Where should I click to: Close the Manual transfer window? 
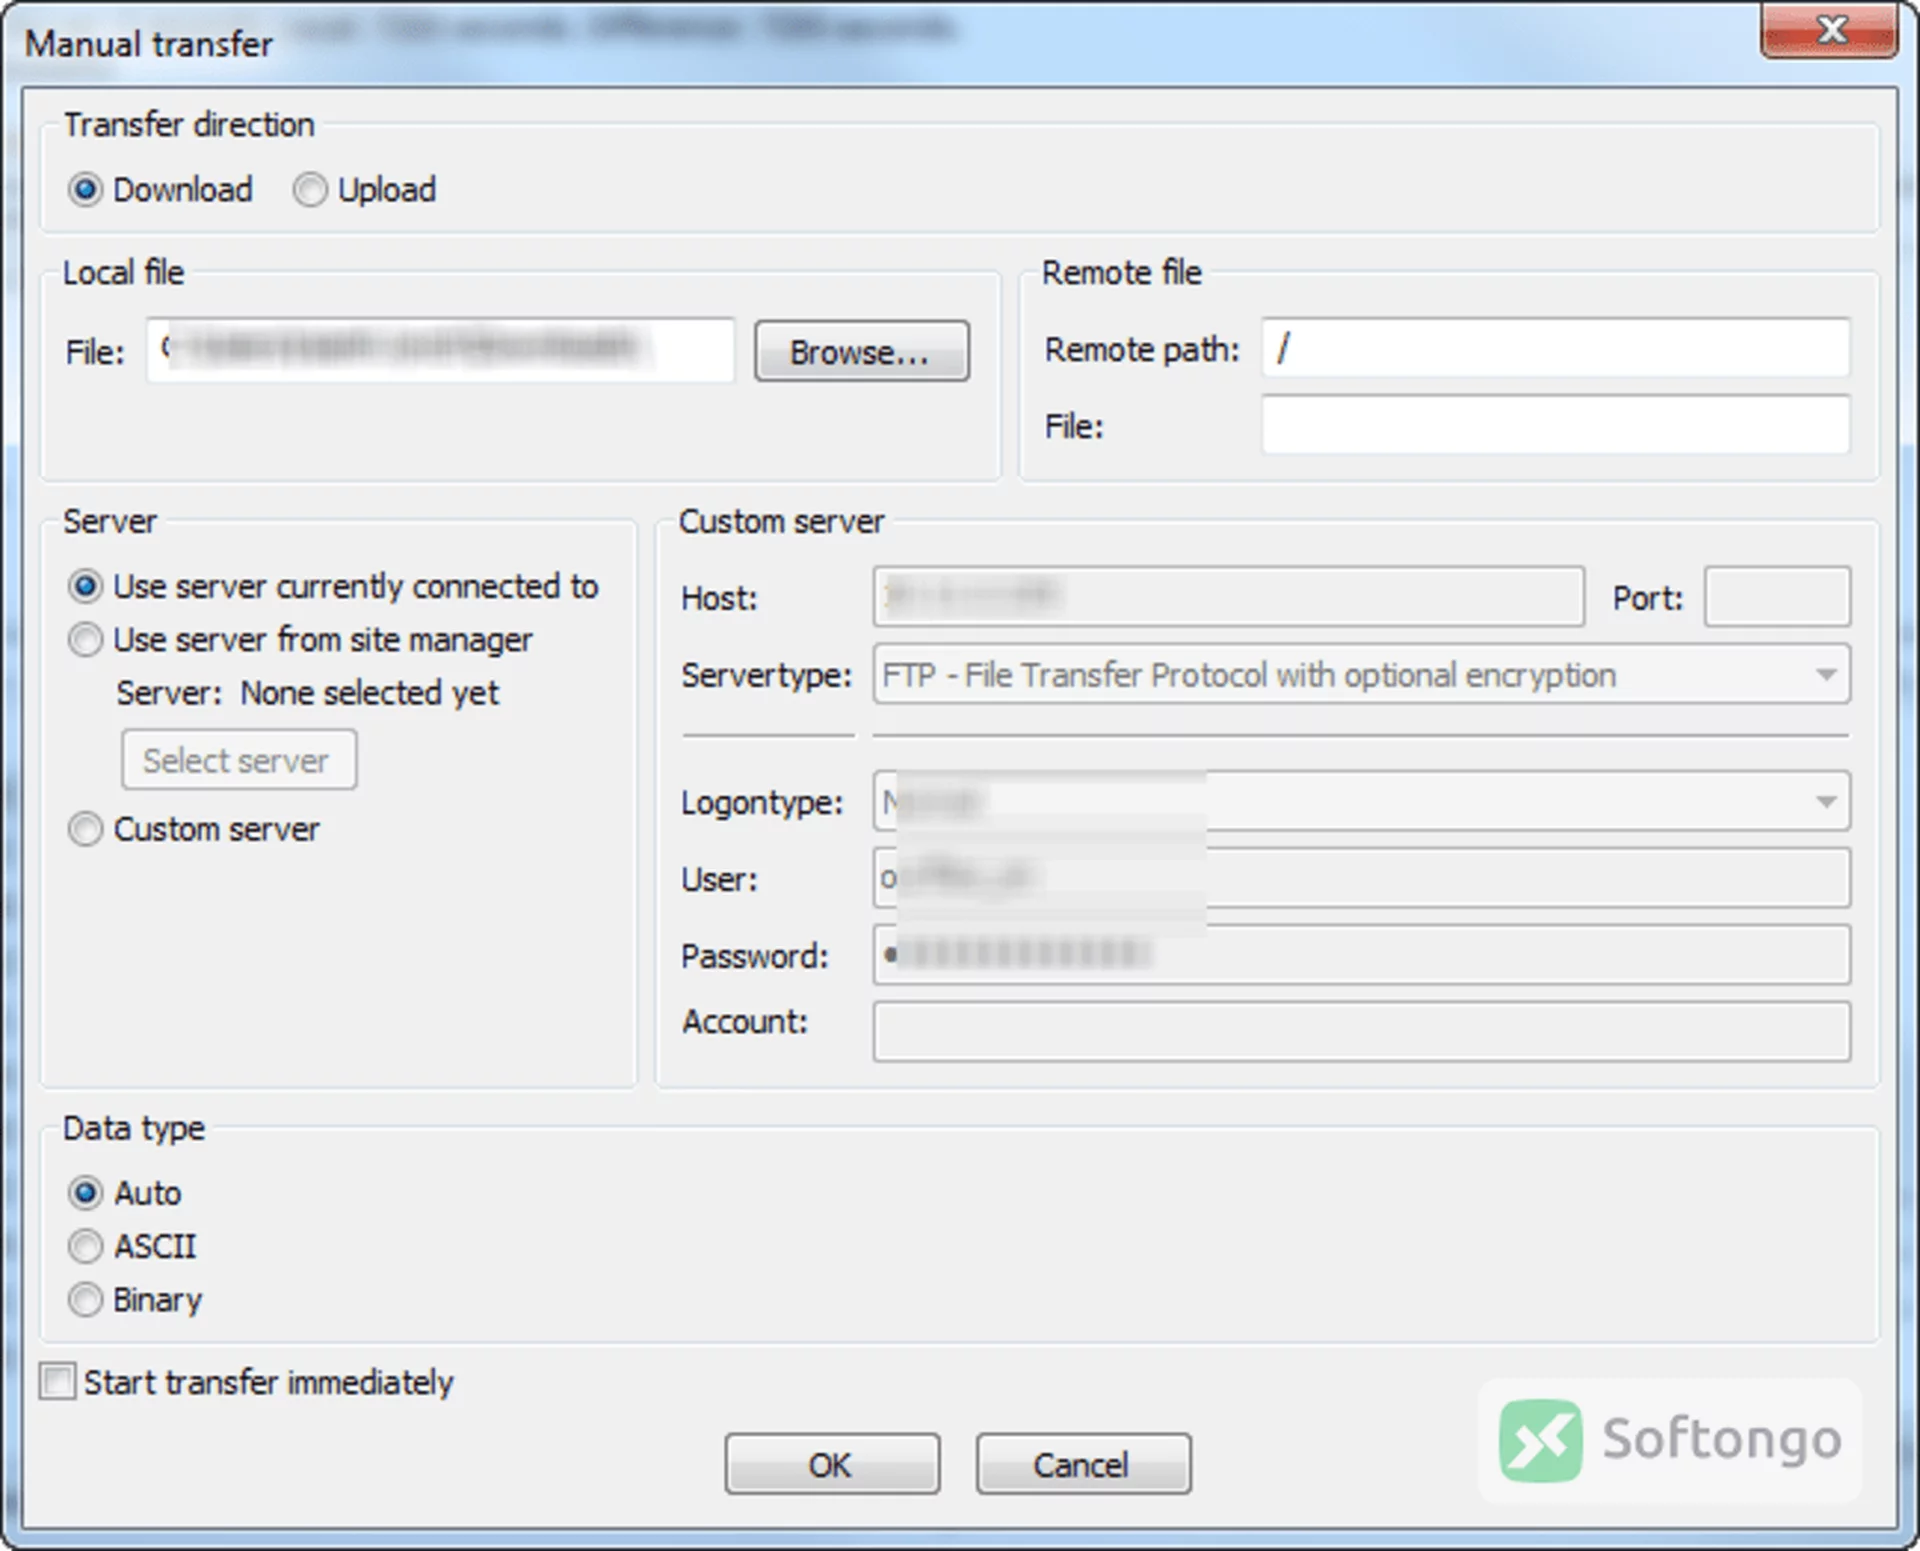tap(1829, 30)
